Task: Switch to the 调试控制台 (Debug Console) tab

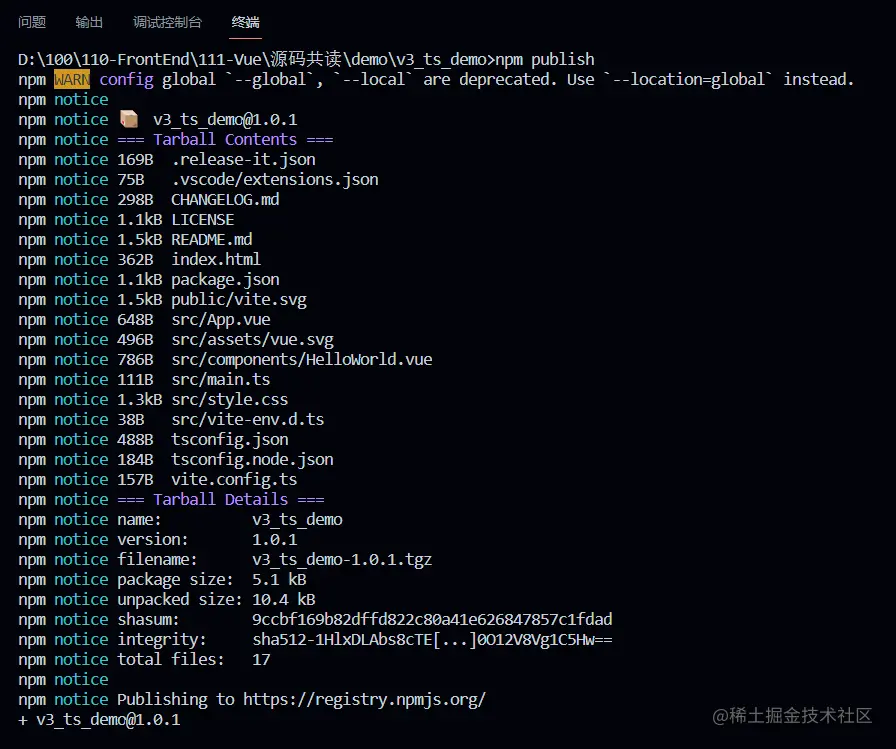Action: [x=167, y=22]
